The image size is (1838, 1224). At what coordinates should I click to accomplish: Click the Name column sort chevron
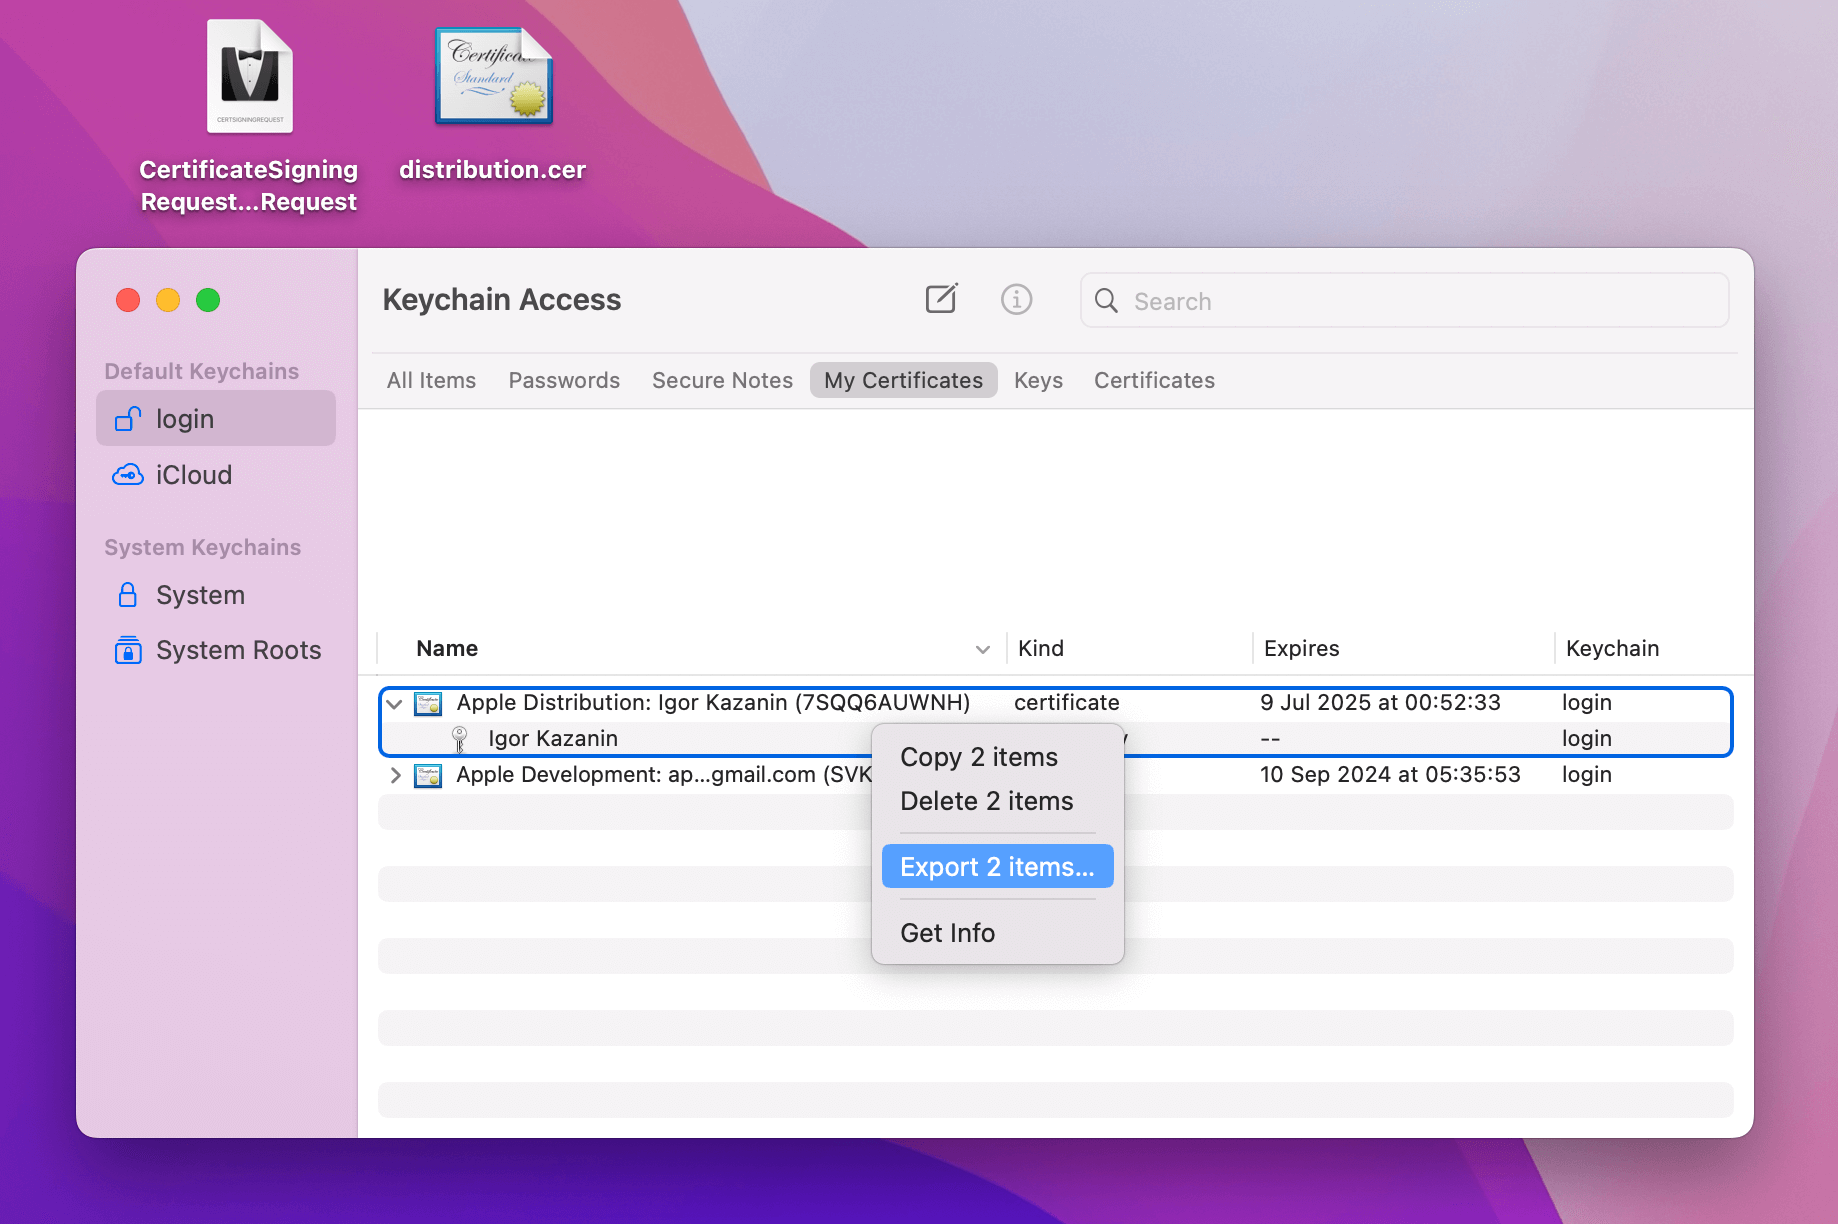(982, 649)
